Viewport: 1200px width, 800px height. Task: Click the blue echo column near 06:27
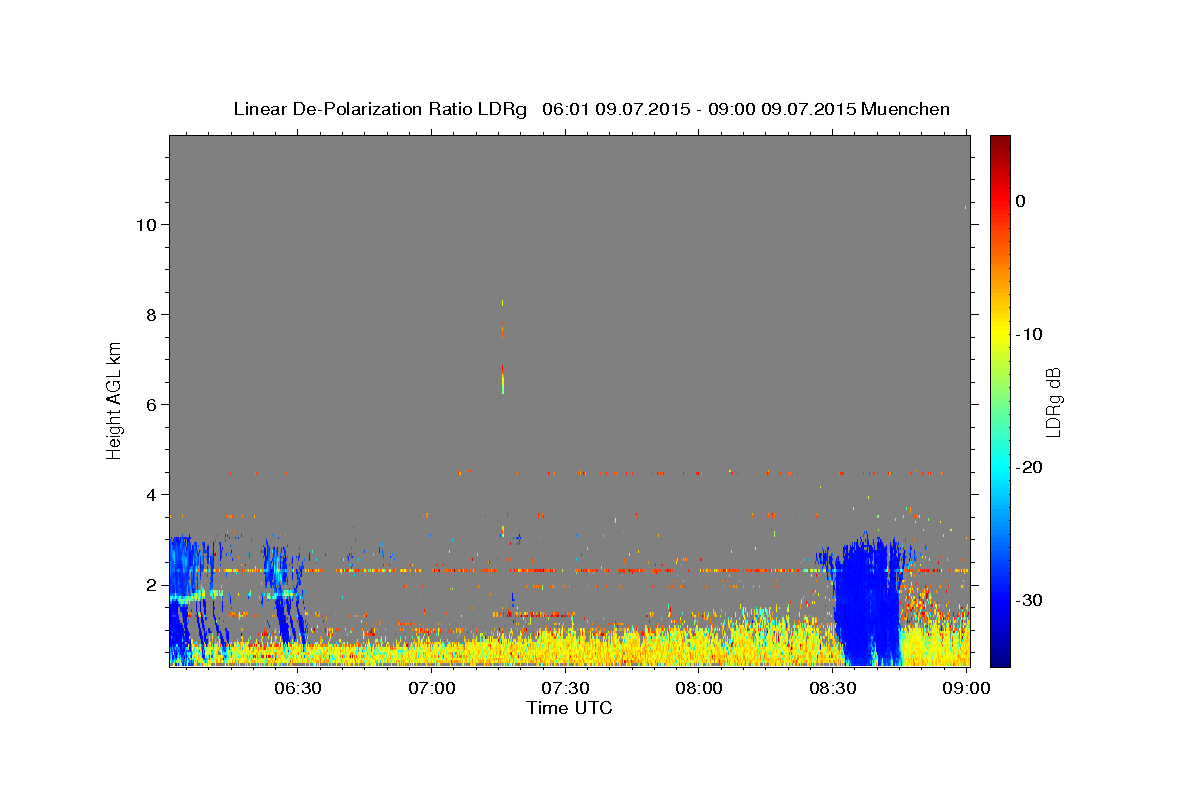coord(284,594)
